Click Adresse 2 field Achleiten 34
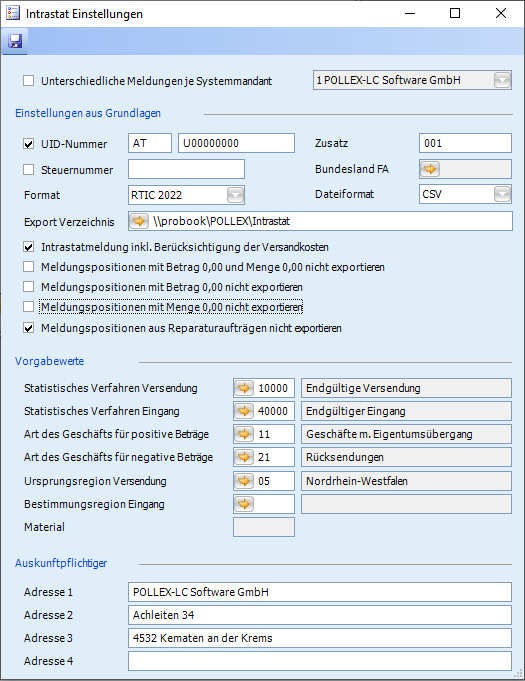The image size is (525, 681). [320, 615]
